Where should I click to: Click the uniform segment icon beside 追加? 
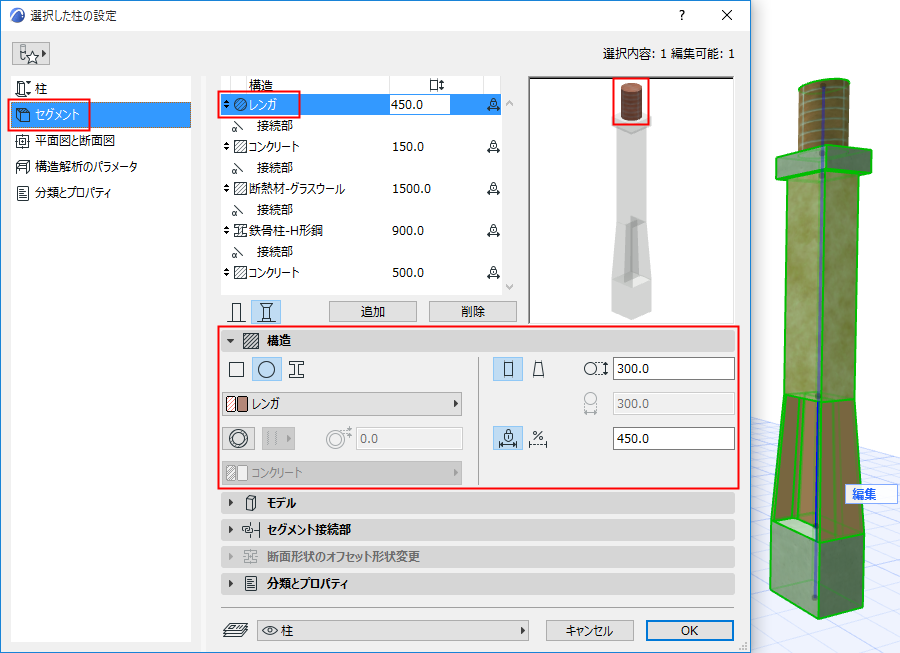(x=236, y=311)
